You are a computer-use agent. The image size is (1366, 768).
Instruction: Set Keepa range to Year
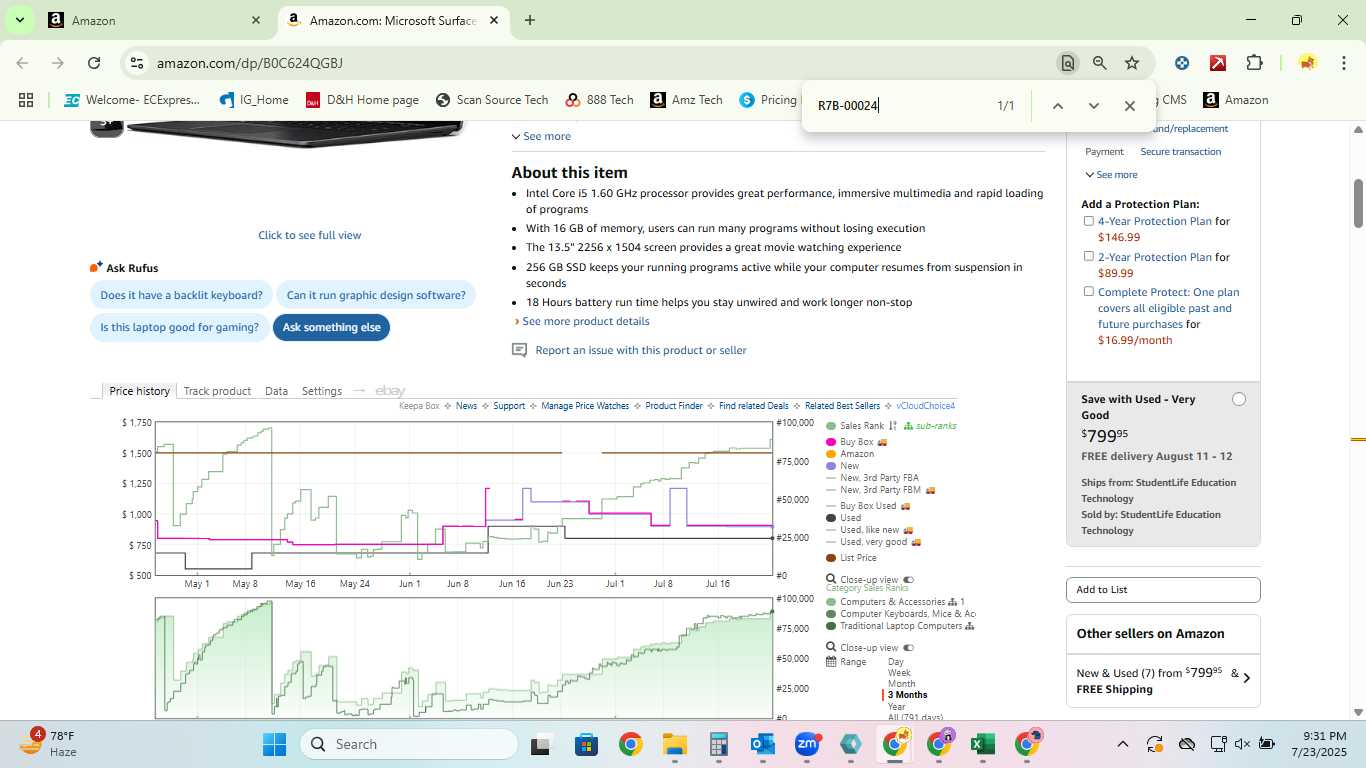(896, 706)
